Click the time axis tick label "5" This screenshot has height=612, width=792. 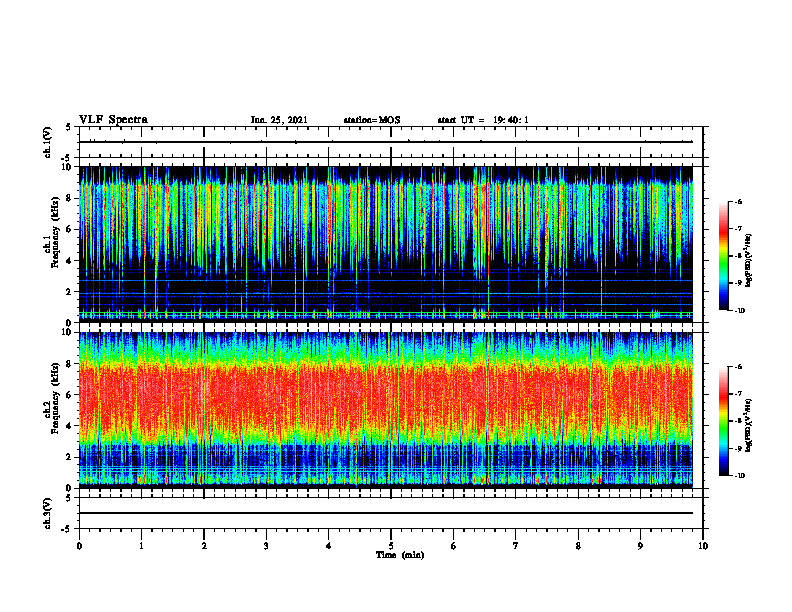[x=391, y=546]
